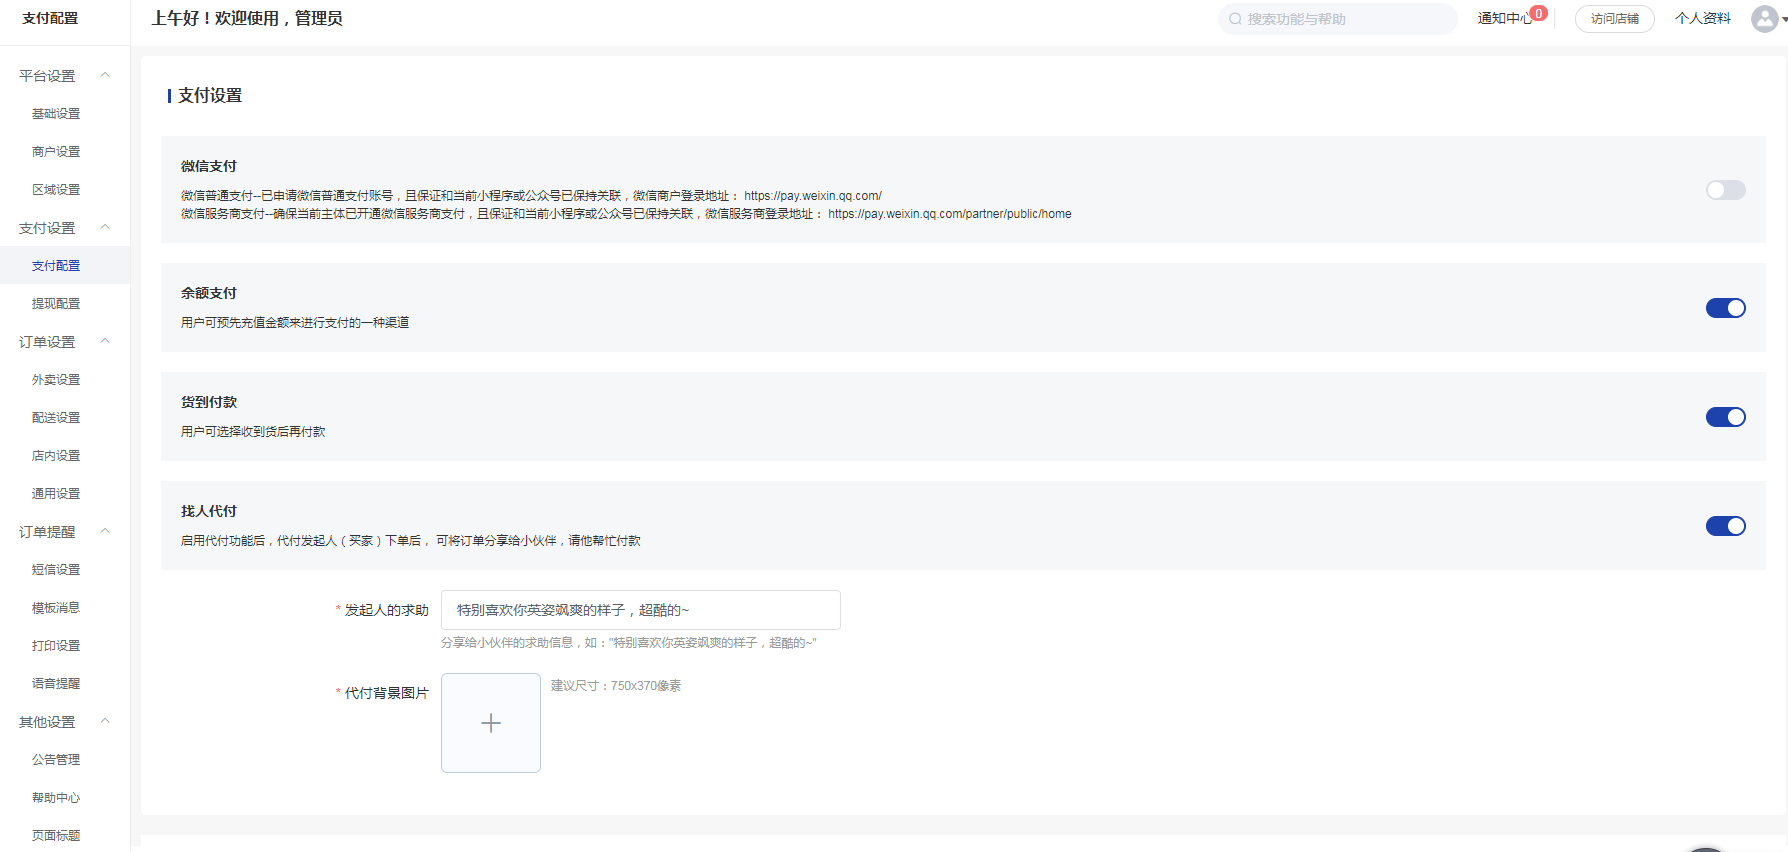Open 打印设置 in sidebar
1788x852 pixels.
(x=56, y=646)
